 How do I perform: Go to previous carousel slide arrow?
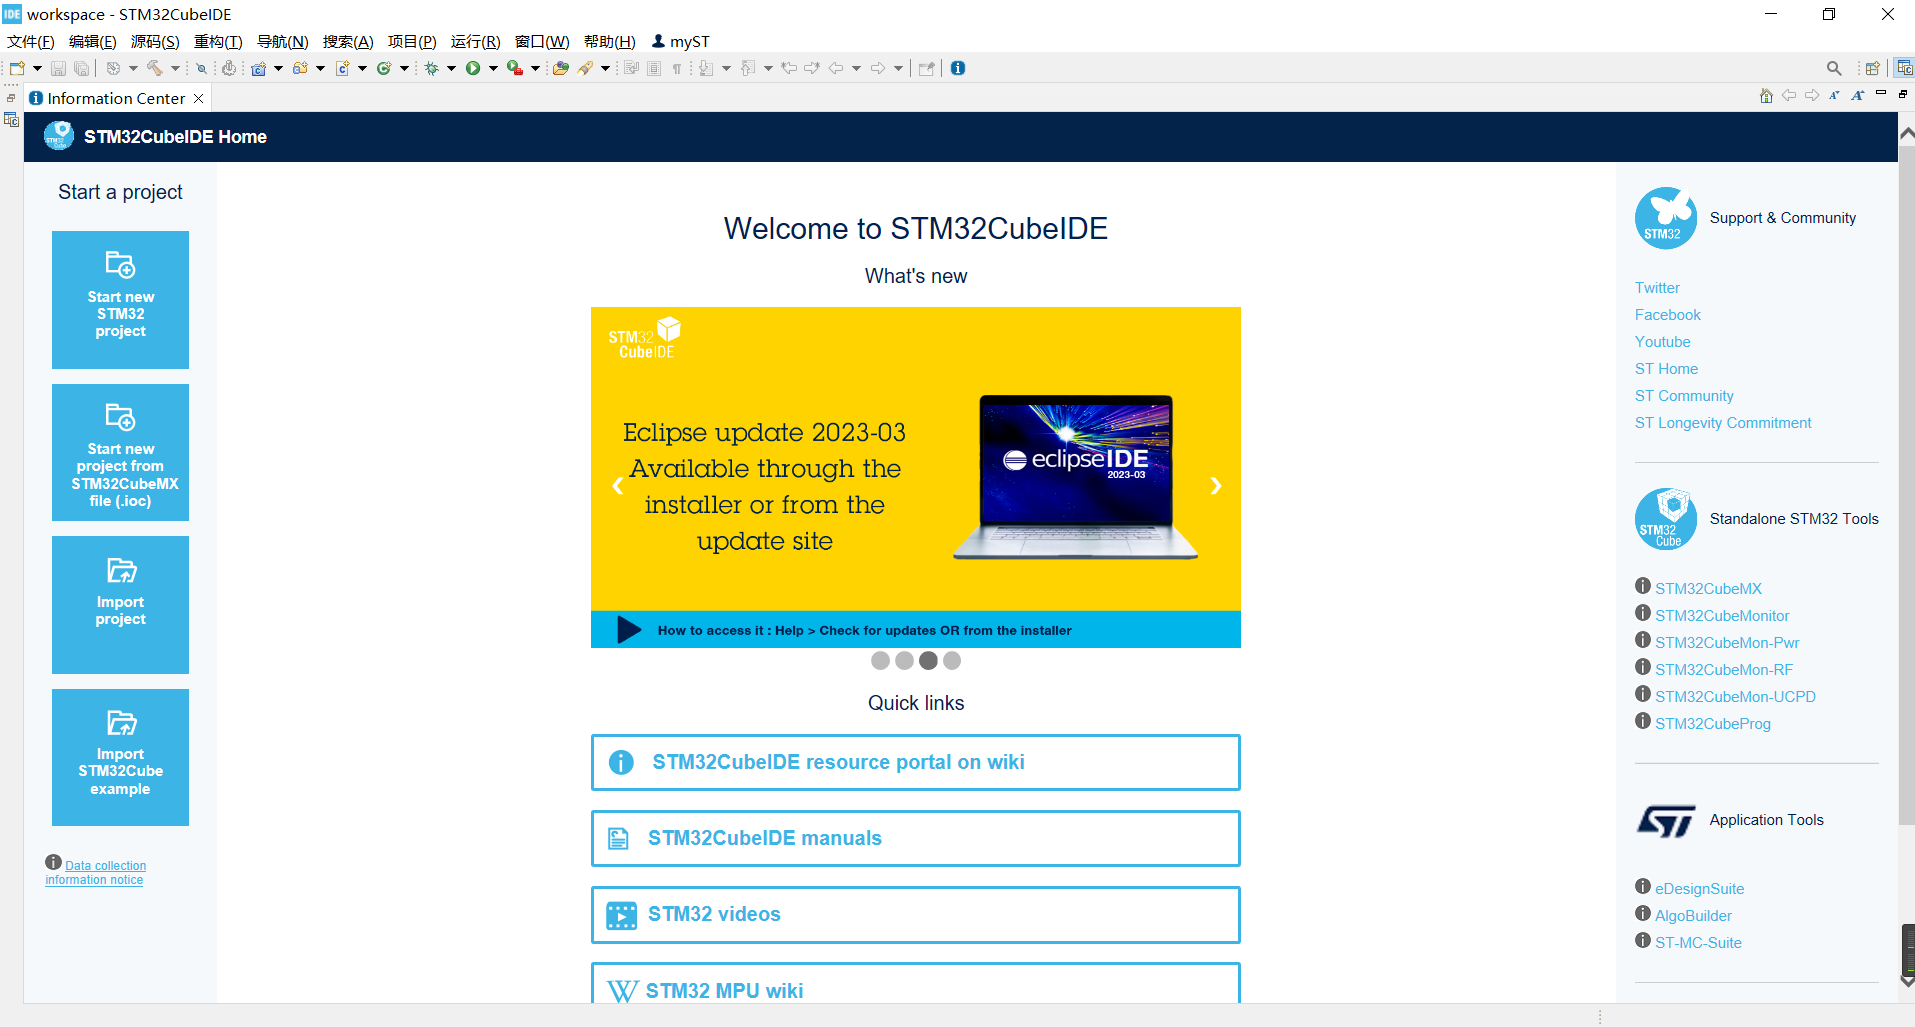(617, 486)
